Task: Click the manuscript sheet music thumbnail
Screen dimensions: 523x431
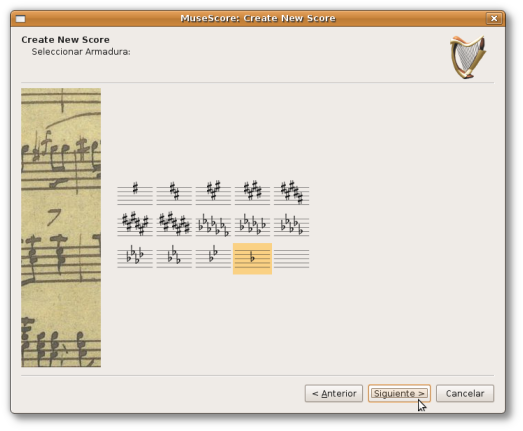Action: tap(61, 228)
